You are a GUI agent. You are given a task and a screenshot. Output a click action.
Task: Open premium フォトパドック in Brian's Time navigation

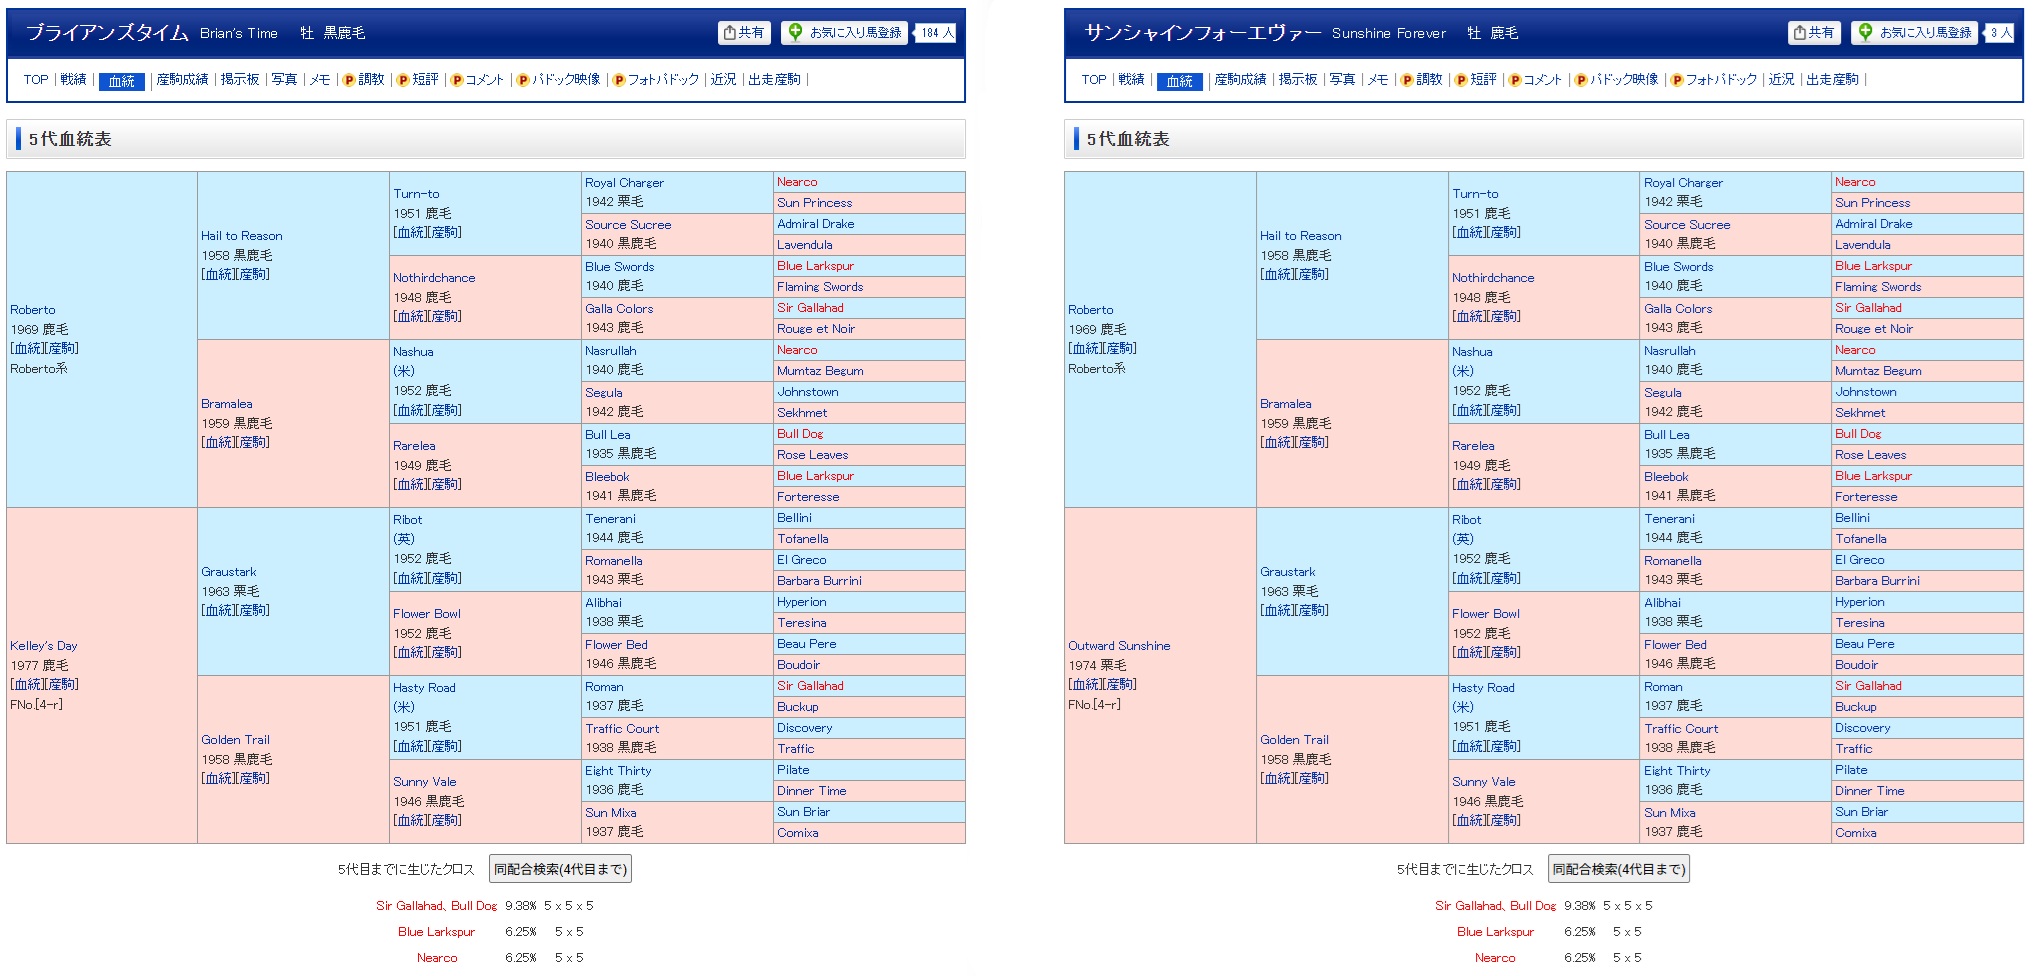point(656,80)
